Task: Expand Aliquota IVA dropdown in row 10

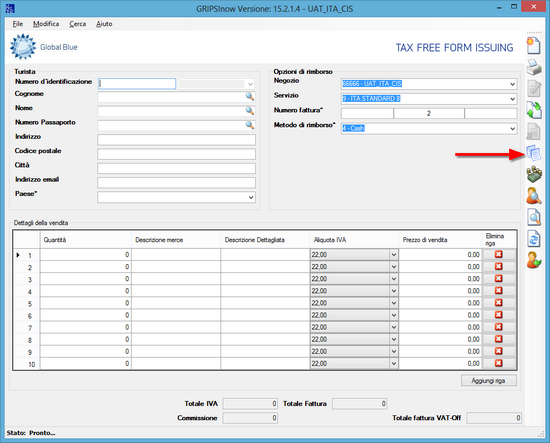Action: coord(394,364)
